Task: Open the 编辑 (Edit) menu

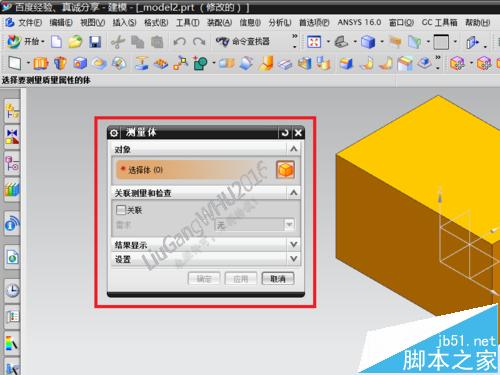Action: (x=61, y=23)
